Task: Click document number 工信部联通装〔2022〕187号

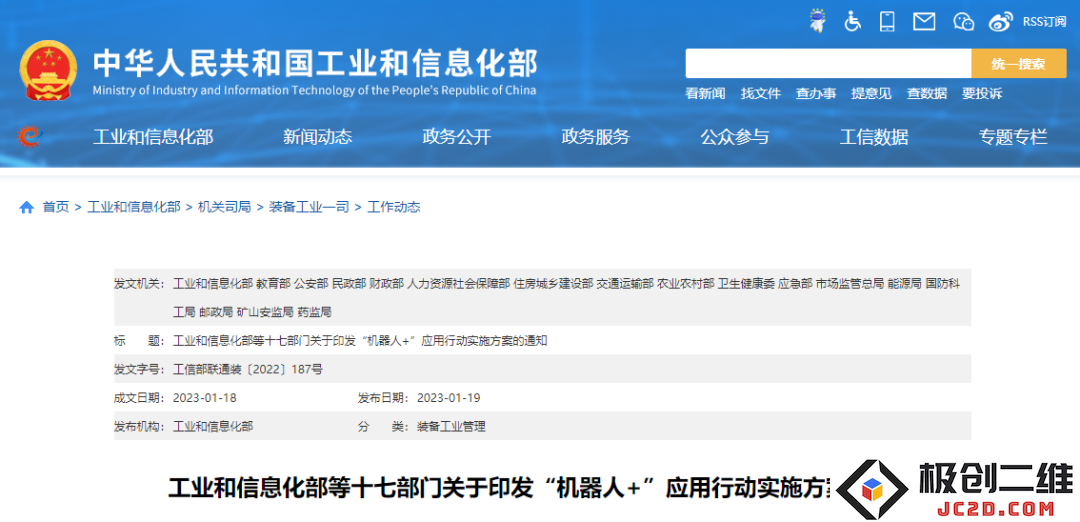Action: [248, 369]
